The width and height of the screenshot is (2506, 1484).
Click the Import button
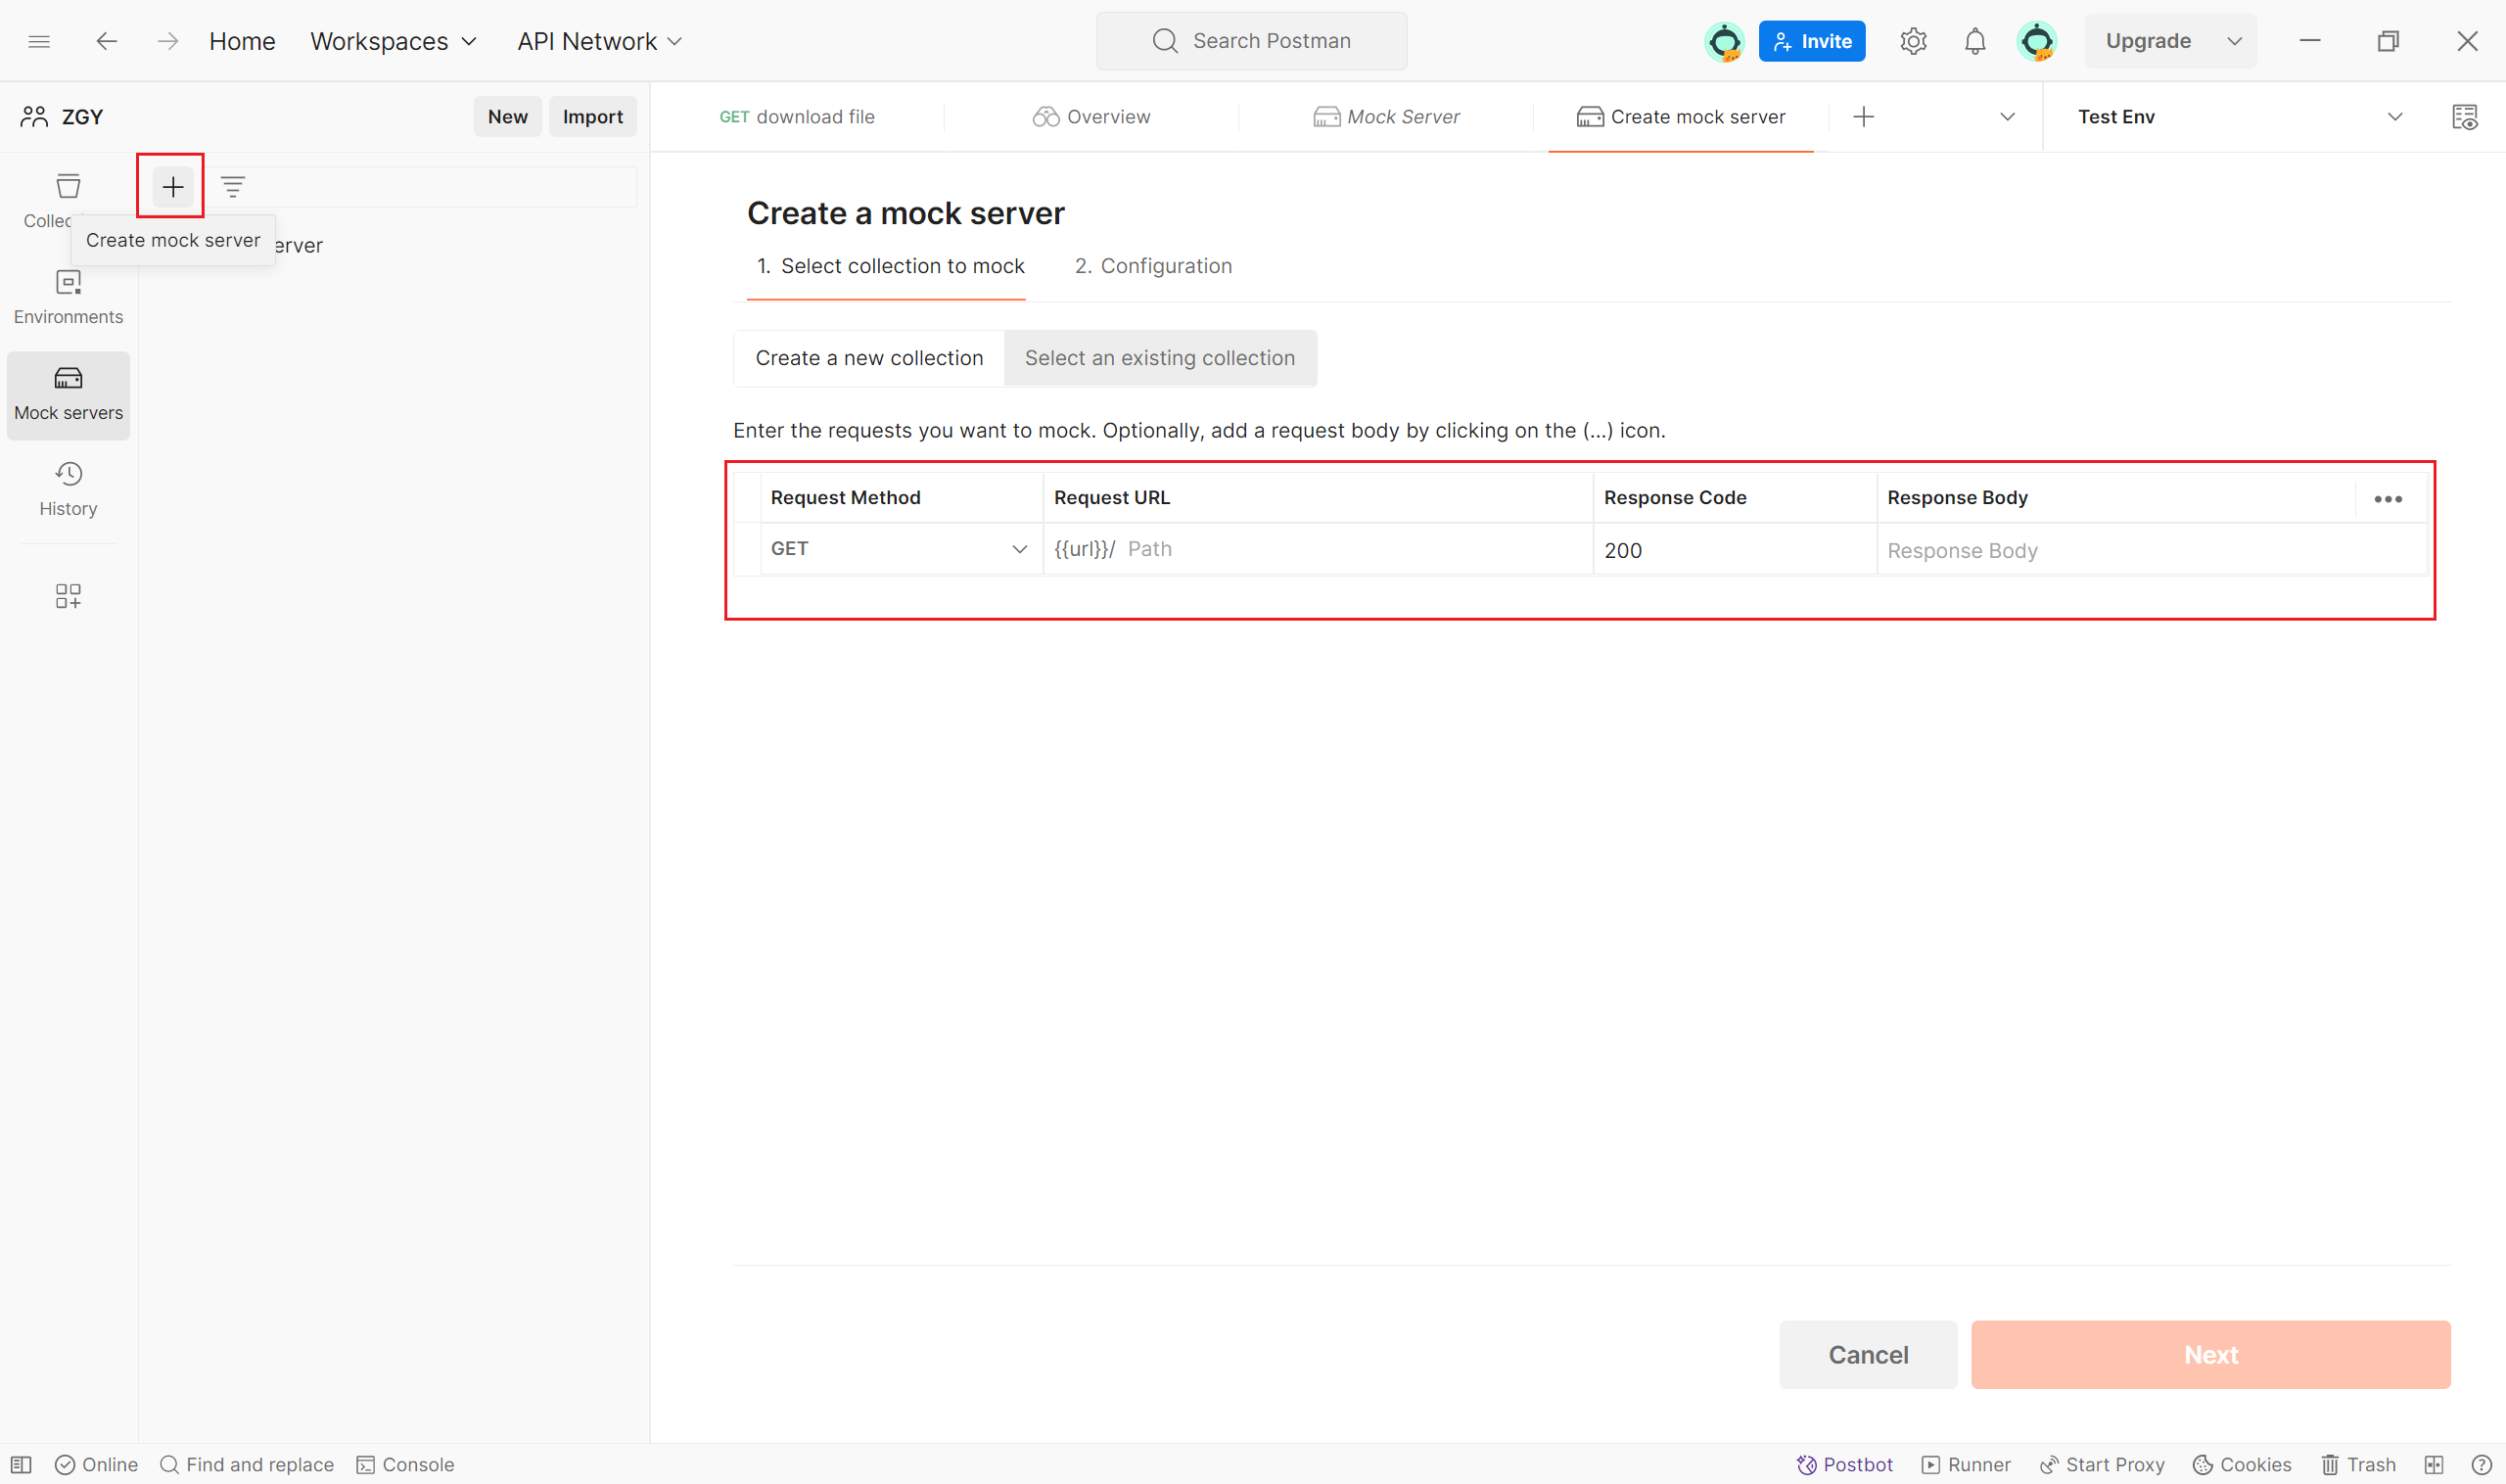[x=592, y=117]
